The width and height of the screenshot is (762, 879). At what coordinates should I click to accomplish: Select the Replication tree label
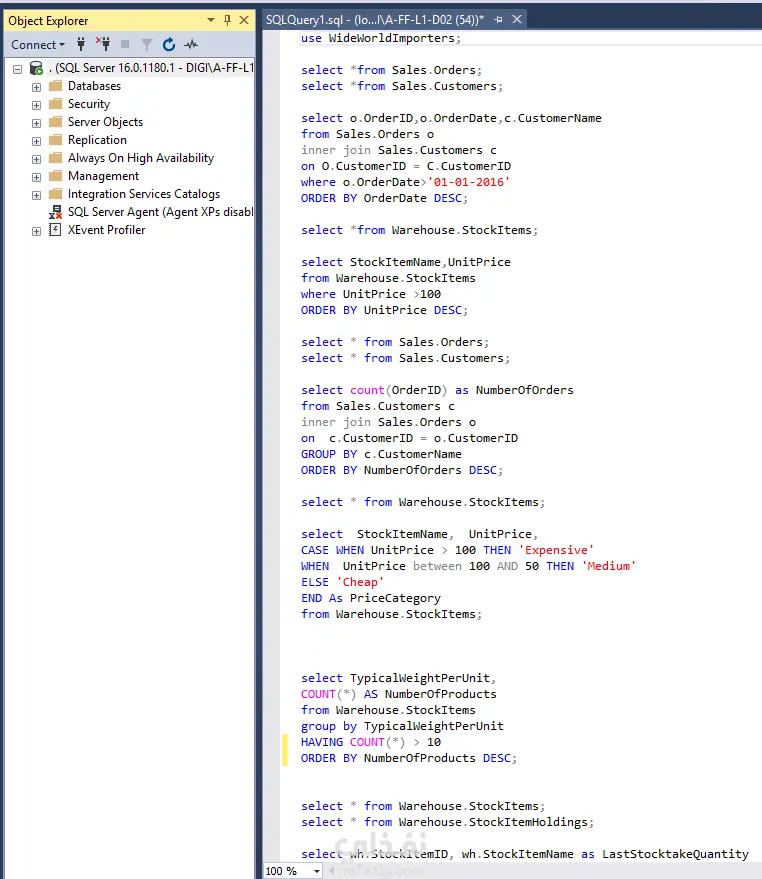tap(98, 140)
